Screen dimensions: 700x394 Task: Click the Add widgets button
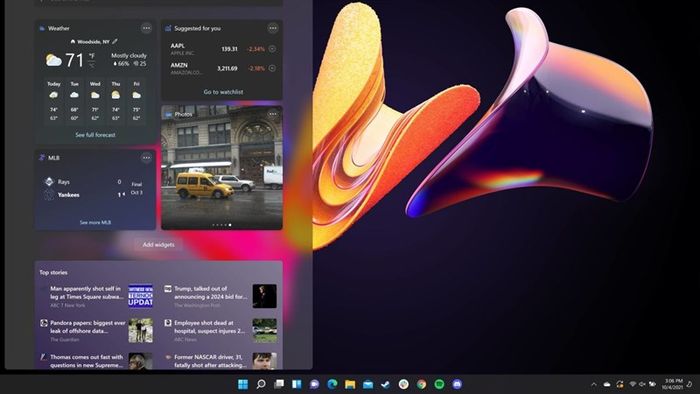pyautogui.click(x=158, y=245)
